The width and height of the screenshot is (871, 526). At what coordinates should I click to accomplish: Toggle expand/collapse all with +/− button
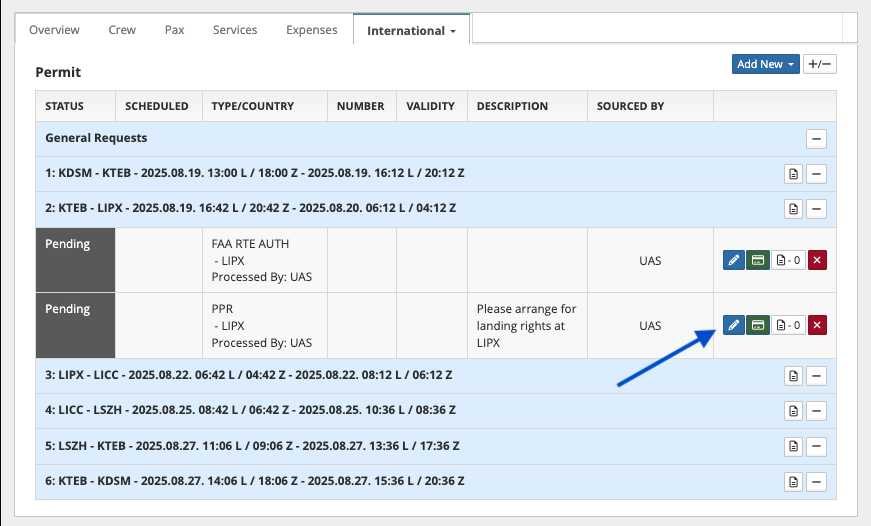click(819, 64)
